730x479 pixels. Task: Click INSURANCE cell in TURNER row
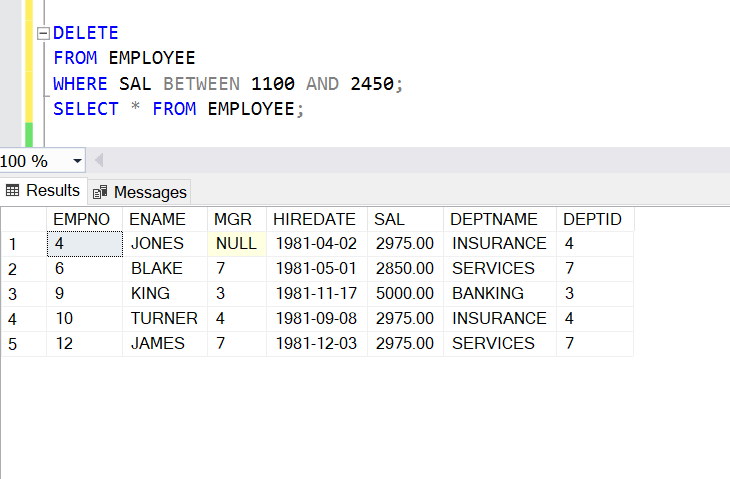point(500,319)
